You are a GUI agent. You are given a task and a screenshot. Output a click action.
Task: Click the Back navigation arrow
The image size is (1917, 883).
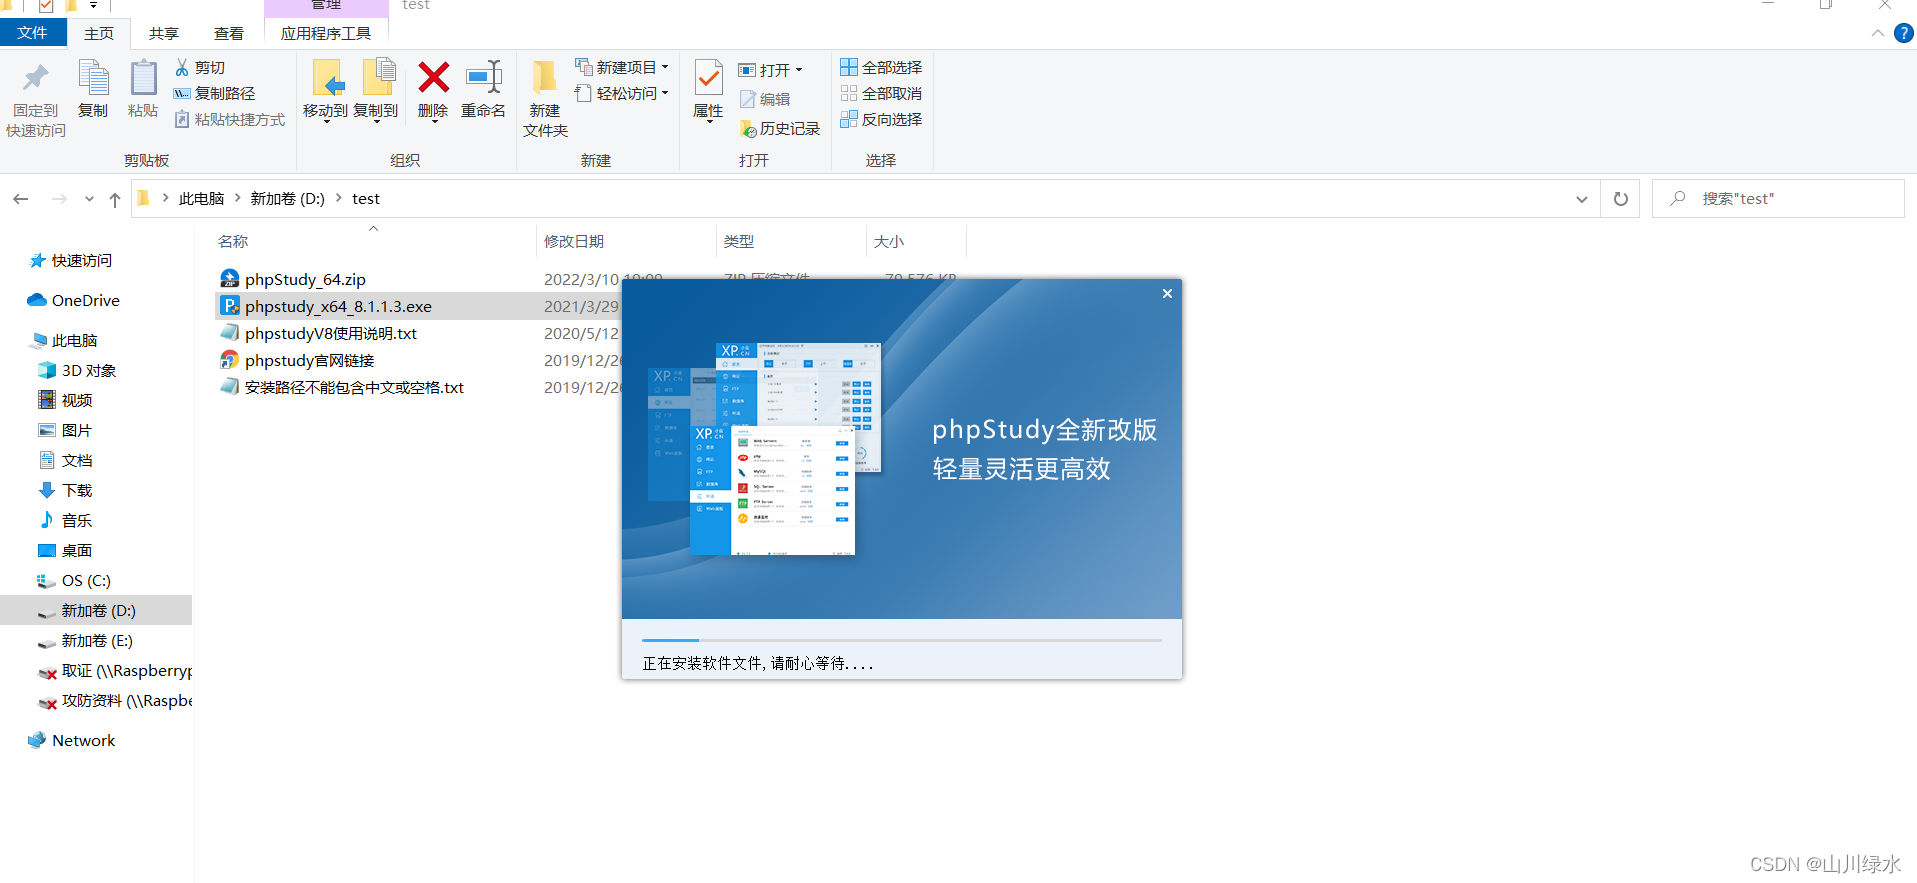tap(21, 199)
